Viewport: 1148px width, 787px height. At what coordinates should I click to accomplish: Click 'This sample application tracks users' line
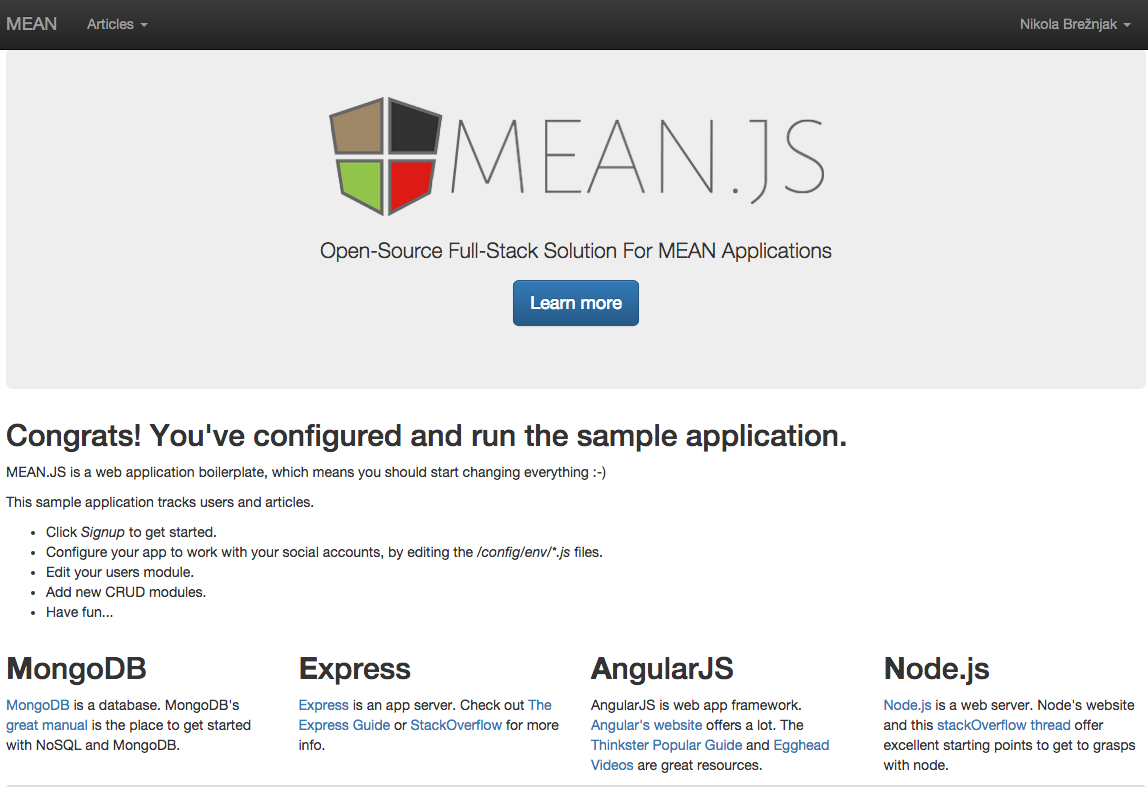tap(160, 502)
